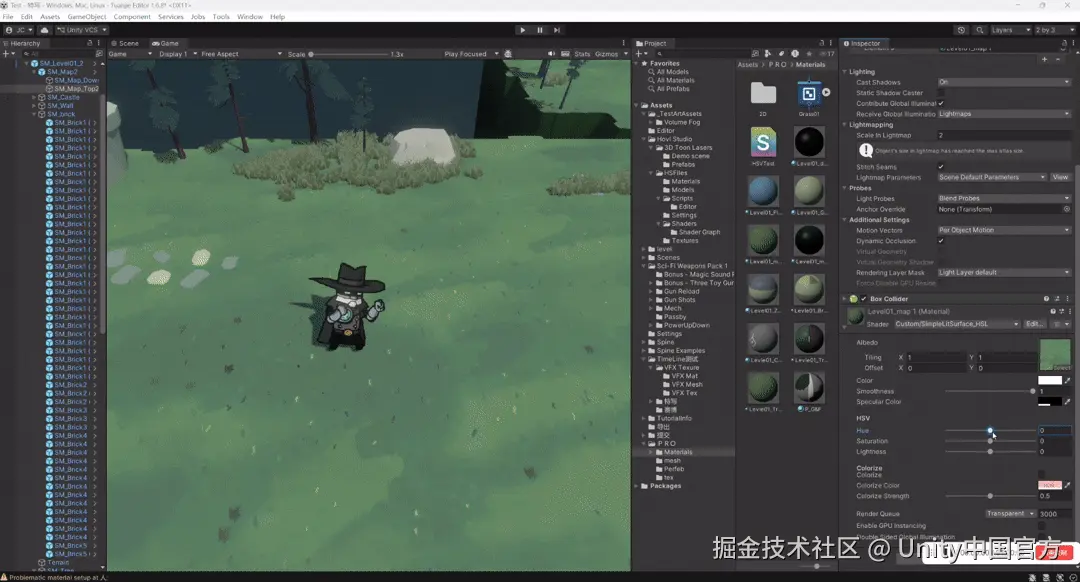Select the Inspector tab
Screen dimensions: 1080x582
tap(862, 43)
